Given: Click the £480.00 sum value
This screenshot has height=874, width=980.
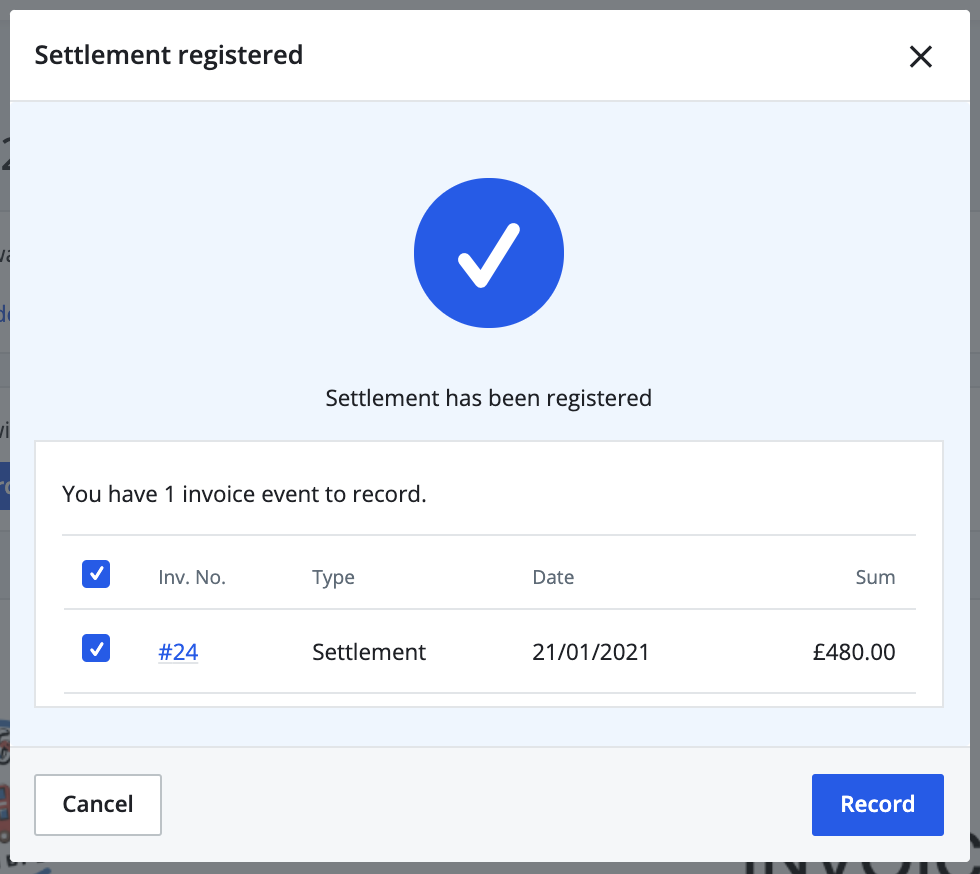Looking at the screenshot, I should pos(854,651).
